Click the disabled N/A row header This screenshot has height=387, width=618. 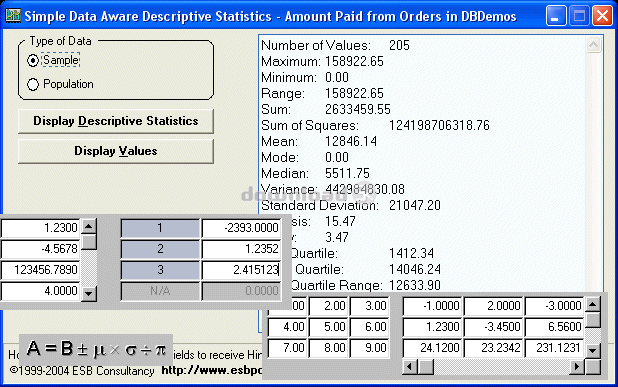click(x=160, y=291)
